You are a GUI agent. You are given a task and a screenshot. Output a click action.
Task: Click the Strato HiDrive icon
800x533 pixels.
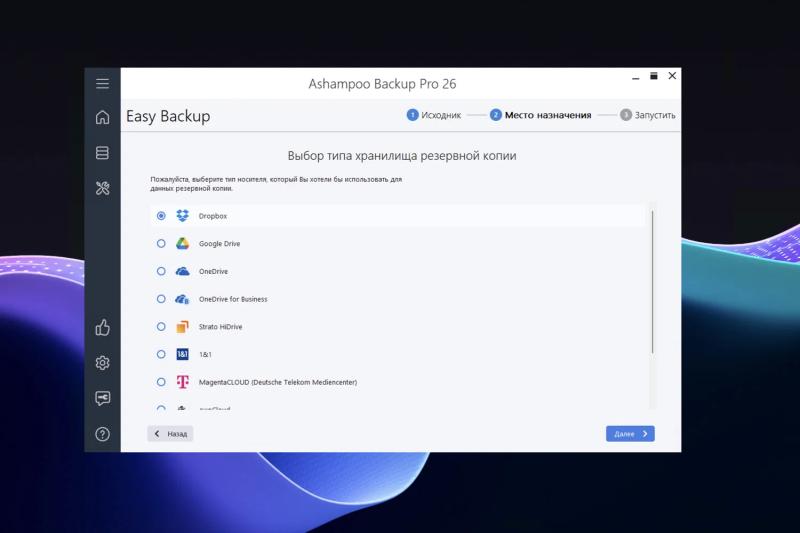[182, 326]
